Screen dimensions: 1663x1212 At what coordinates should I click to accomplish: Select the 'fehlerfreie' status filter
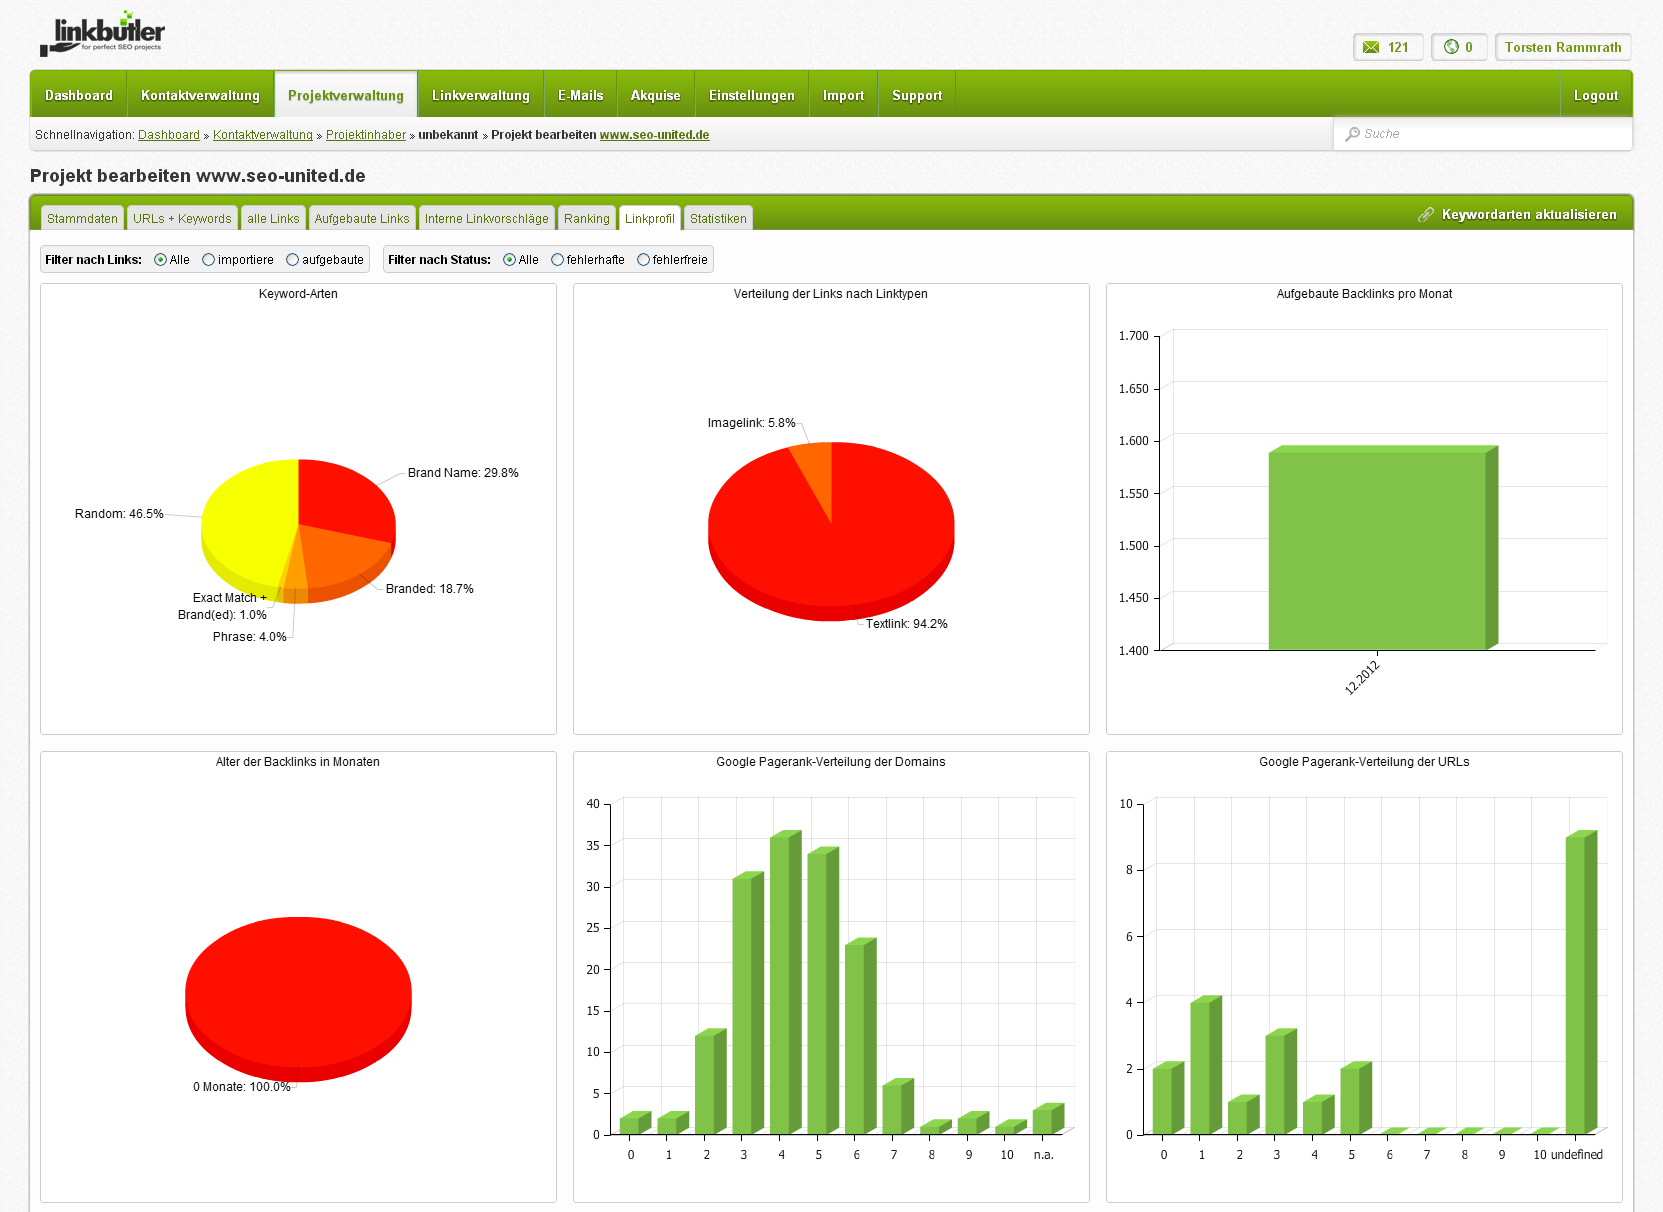click(x=643, y=260)
